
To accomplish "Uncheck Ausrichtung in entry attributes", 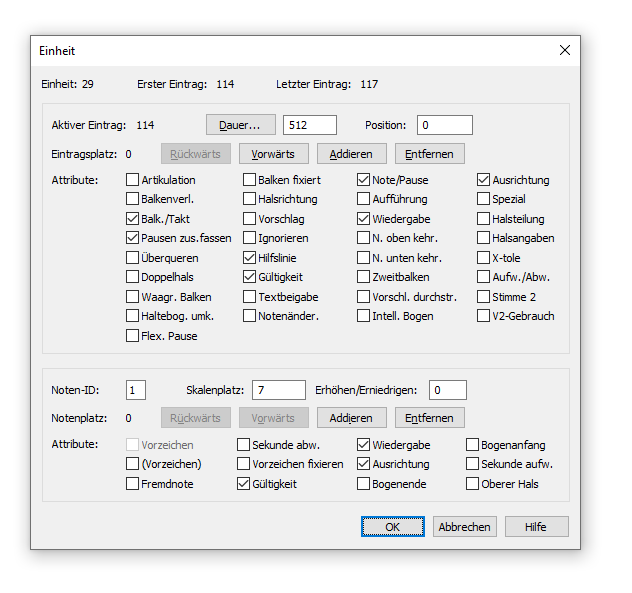I will pyautogui.click(x=483, y=180).
